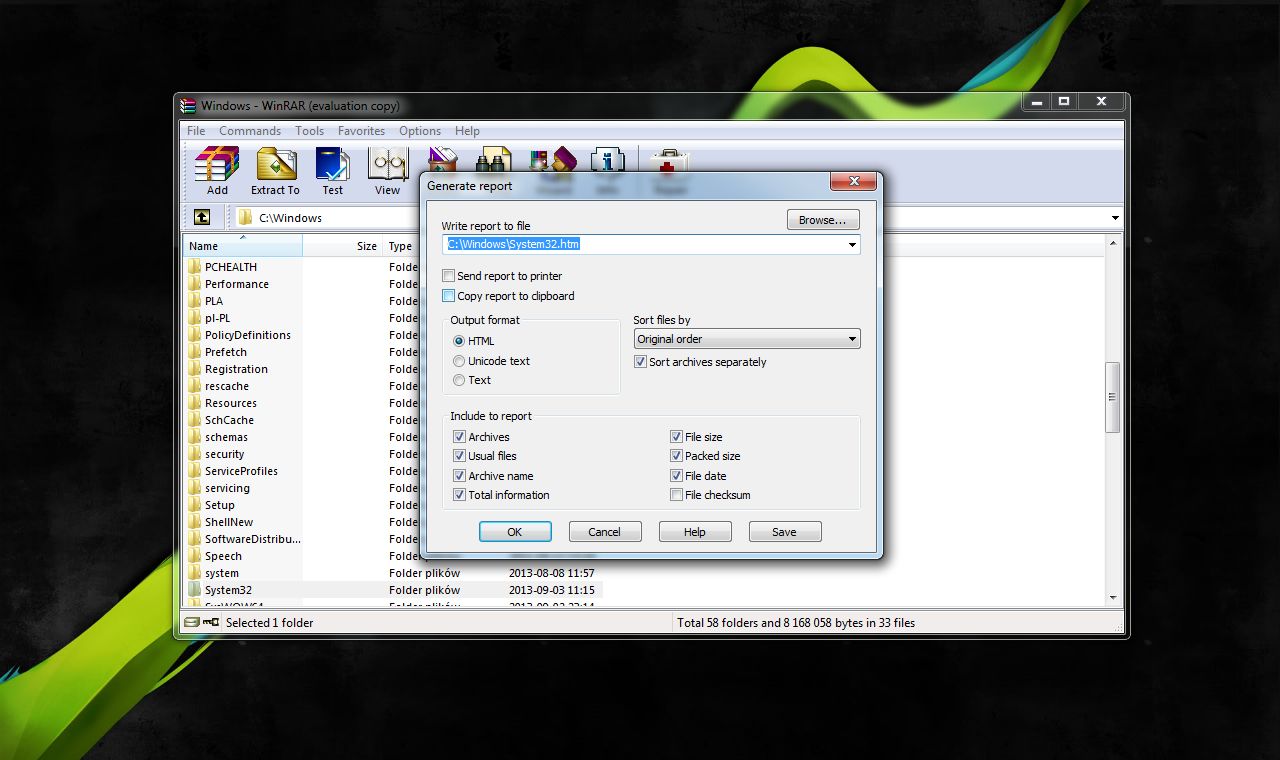Click the file list vertical scrollbar thumb
Viewport: 1280px width, 760px height.
[x=1112, y=397]
